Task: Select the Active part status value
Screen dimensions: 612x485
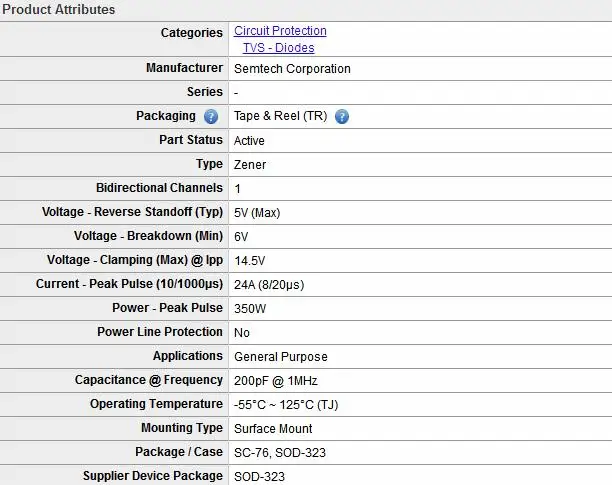Action: pyautogui.click(x=249, y=141)
